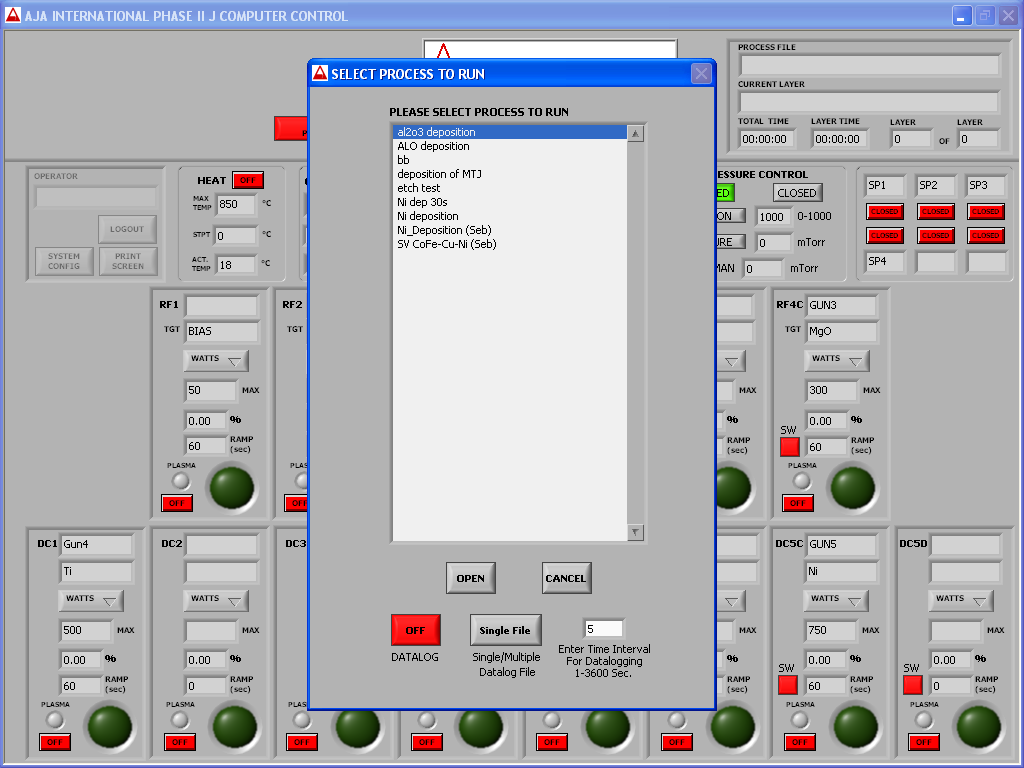Turn the RF4C power knob
The height and width of the screenshot is (768, 1024).
tap(853, 487)
